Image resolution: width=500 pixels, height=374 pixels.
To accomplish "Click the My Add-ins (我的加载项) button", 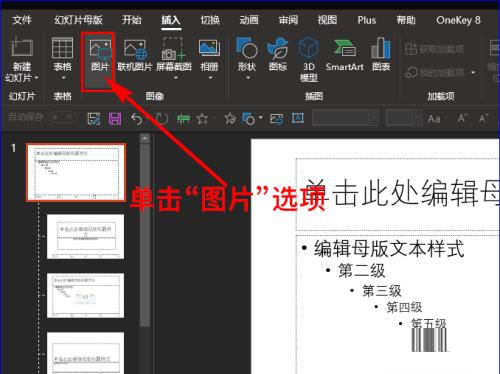I will click(x=434, y=72).
